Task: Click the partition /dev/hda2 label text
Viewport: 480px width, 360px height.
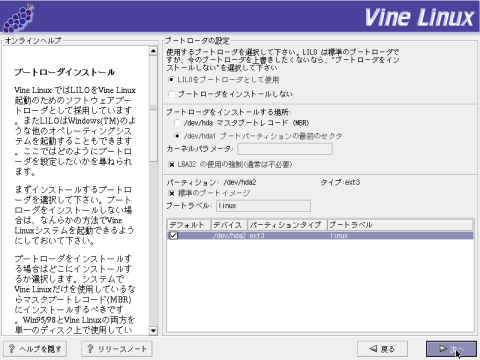Action: coord(211,182)
